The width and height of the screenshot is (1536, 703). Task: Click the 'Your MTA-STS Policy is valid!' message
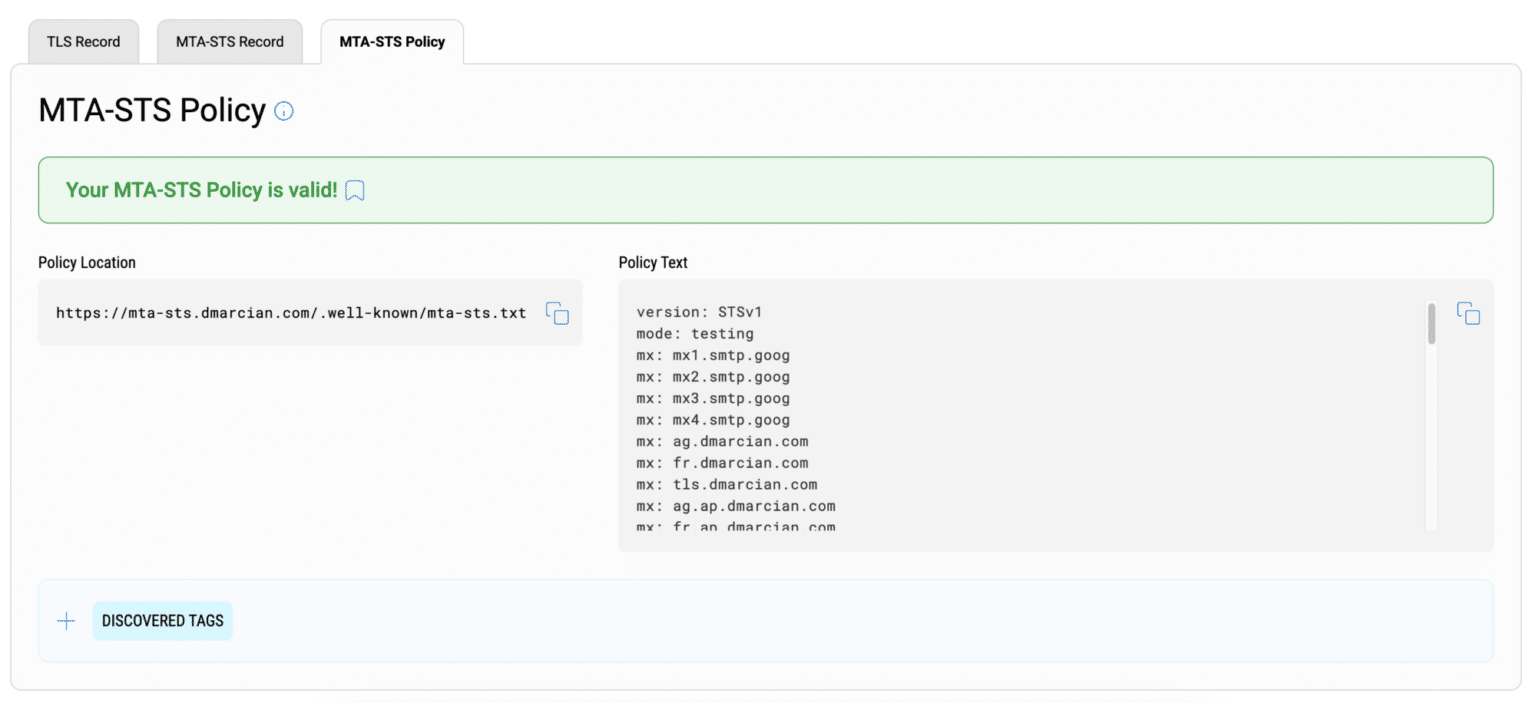(201, 190)
